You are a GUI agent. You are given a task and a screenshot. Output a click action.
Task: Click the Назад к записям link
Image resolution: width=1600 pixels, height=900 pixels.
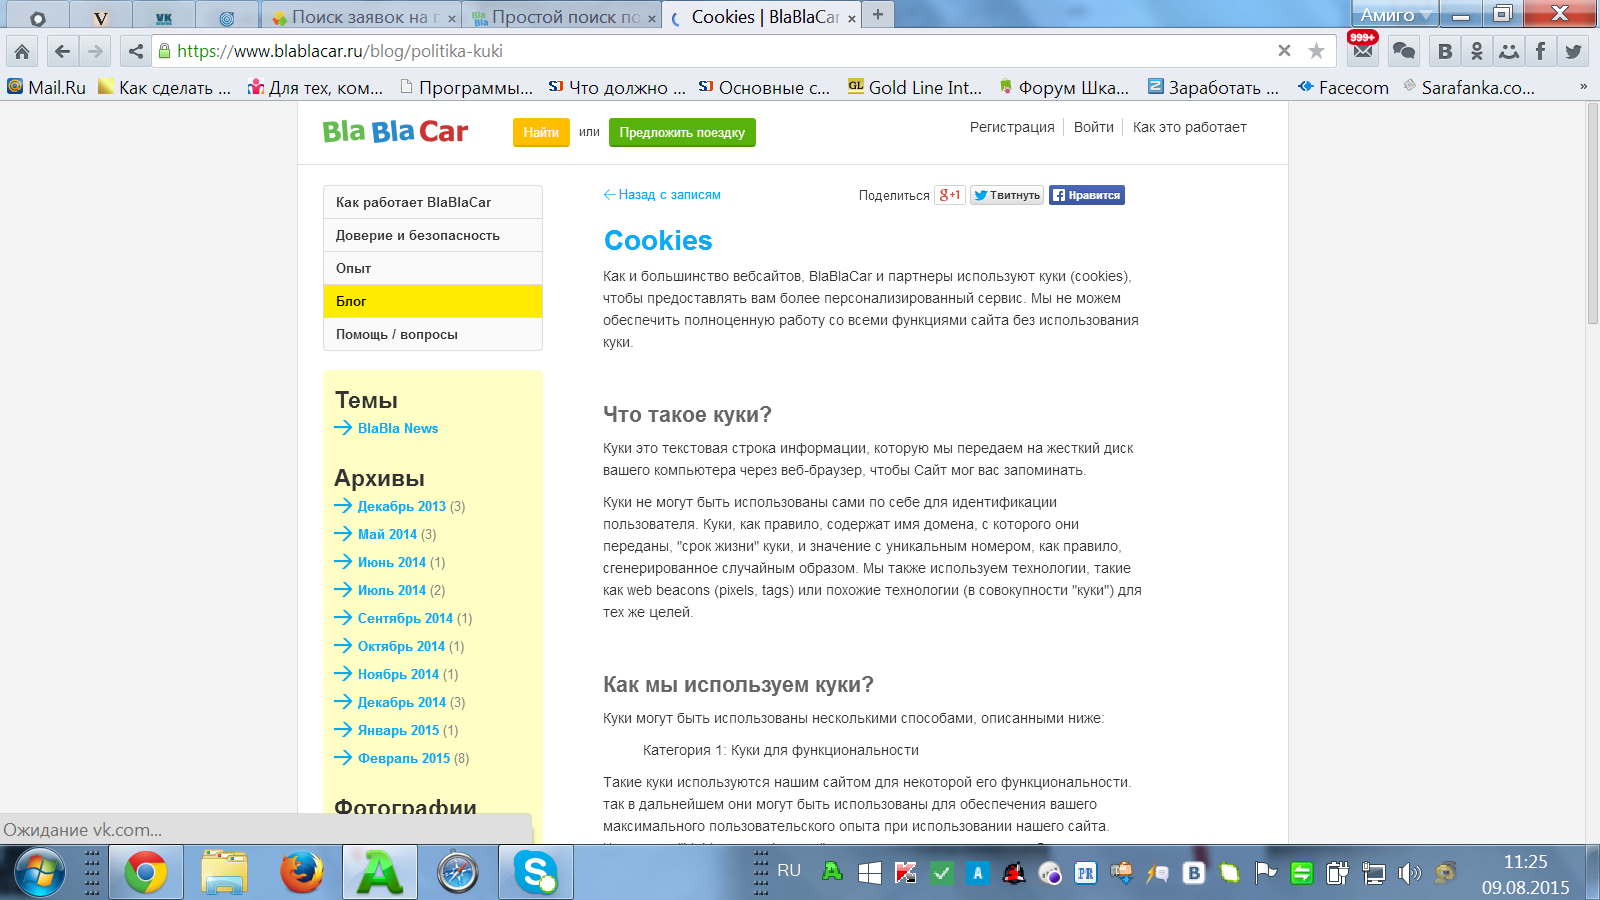[662, 195]
